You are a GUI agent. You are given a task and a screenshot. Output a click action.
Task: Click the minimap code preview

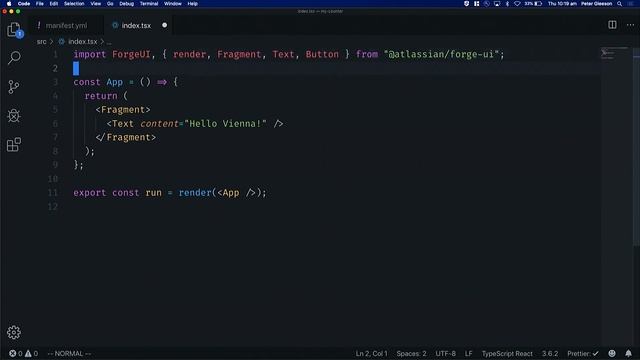(613, 53)
